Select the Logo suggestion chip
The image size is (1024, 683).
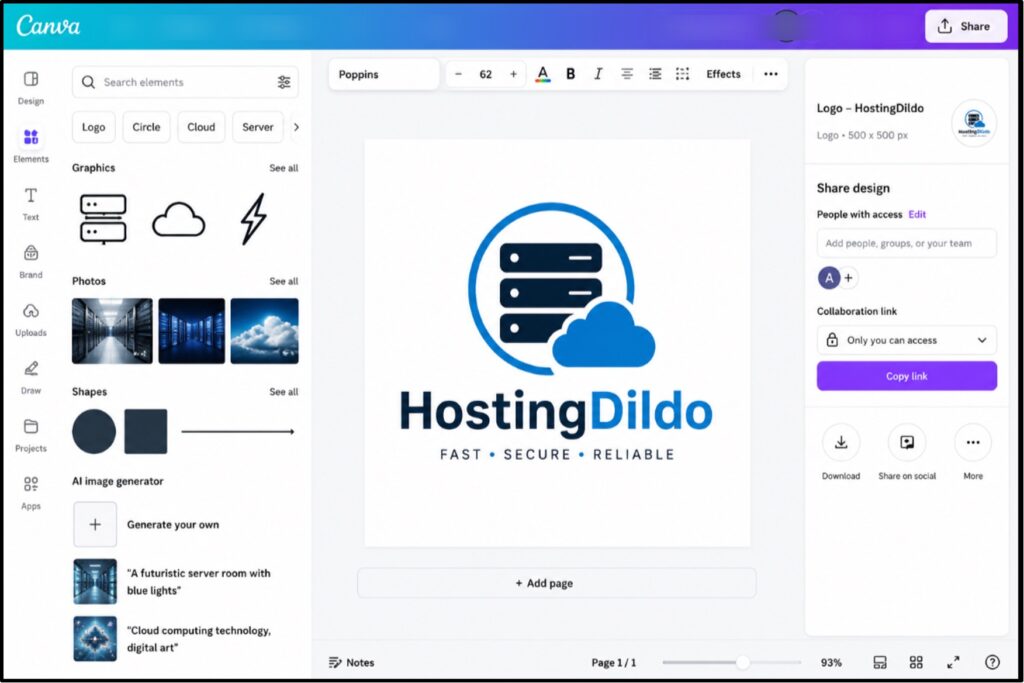93,127
